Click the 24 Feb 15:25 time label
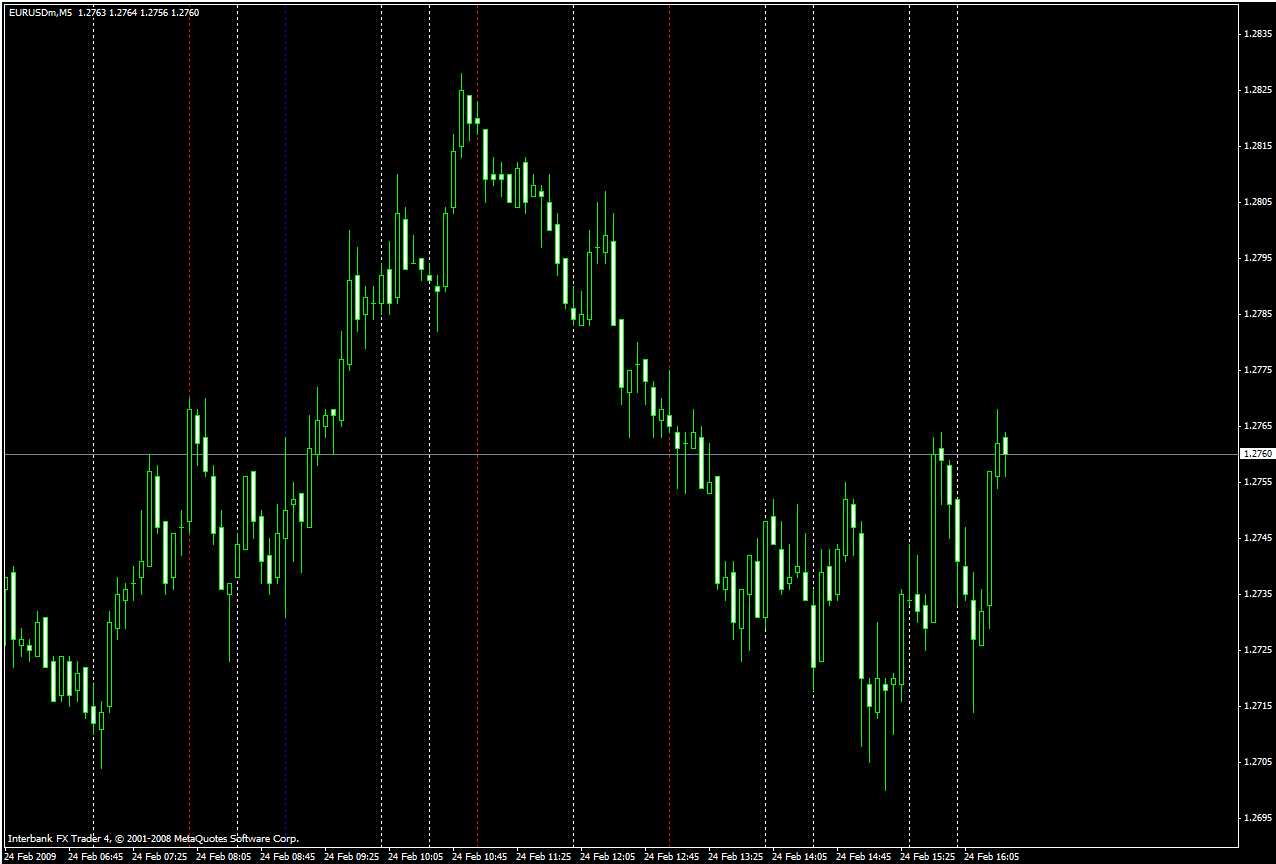This screenshot has width=1276, height=864. coord(928,857)
